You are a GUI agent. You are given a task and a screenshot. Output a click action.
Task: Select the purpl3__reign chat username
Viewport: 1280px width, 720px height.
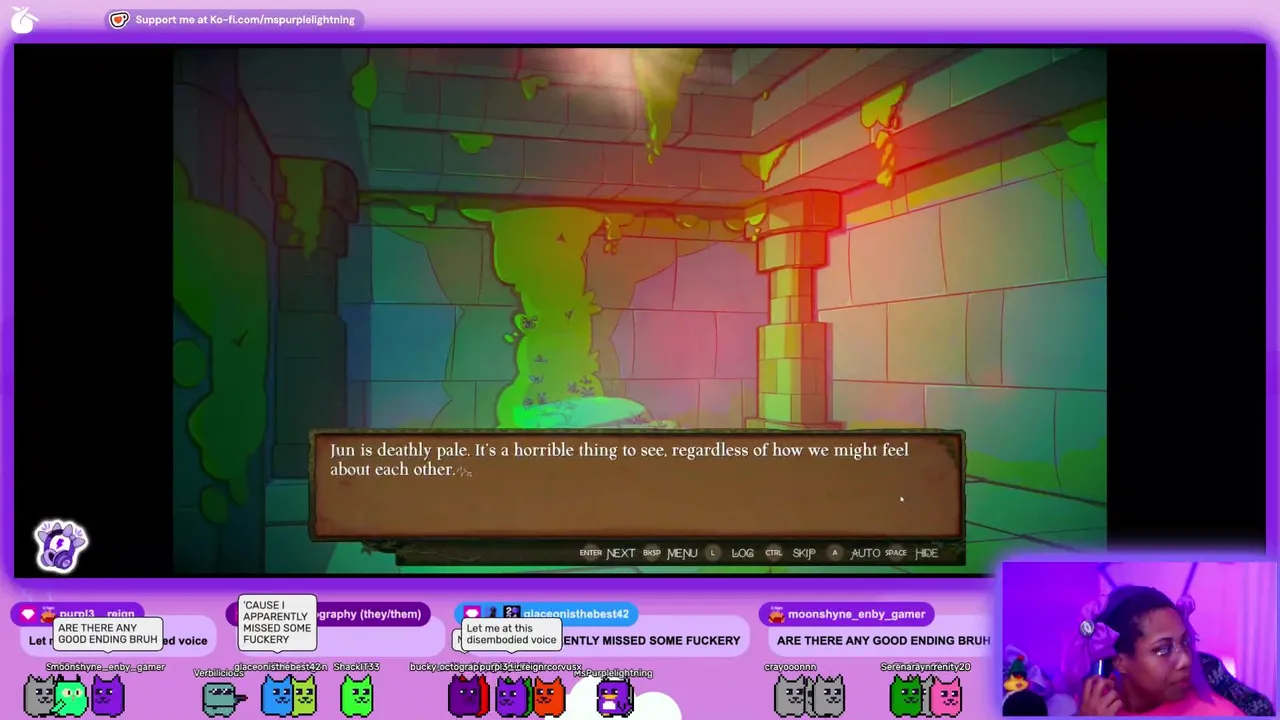(x=97, y=614)
